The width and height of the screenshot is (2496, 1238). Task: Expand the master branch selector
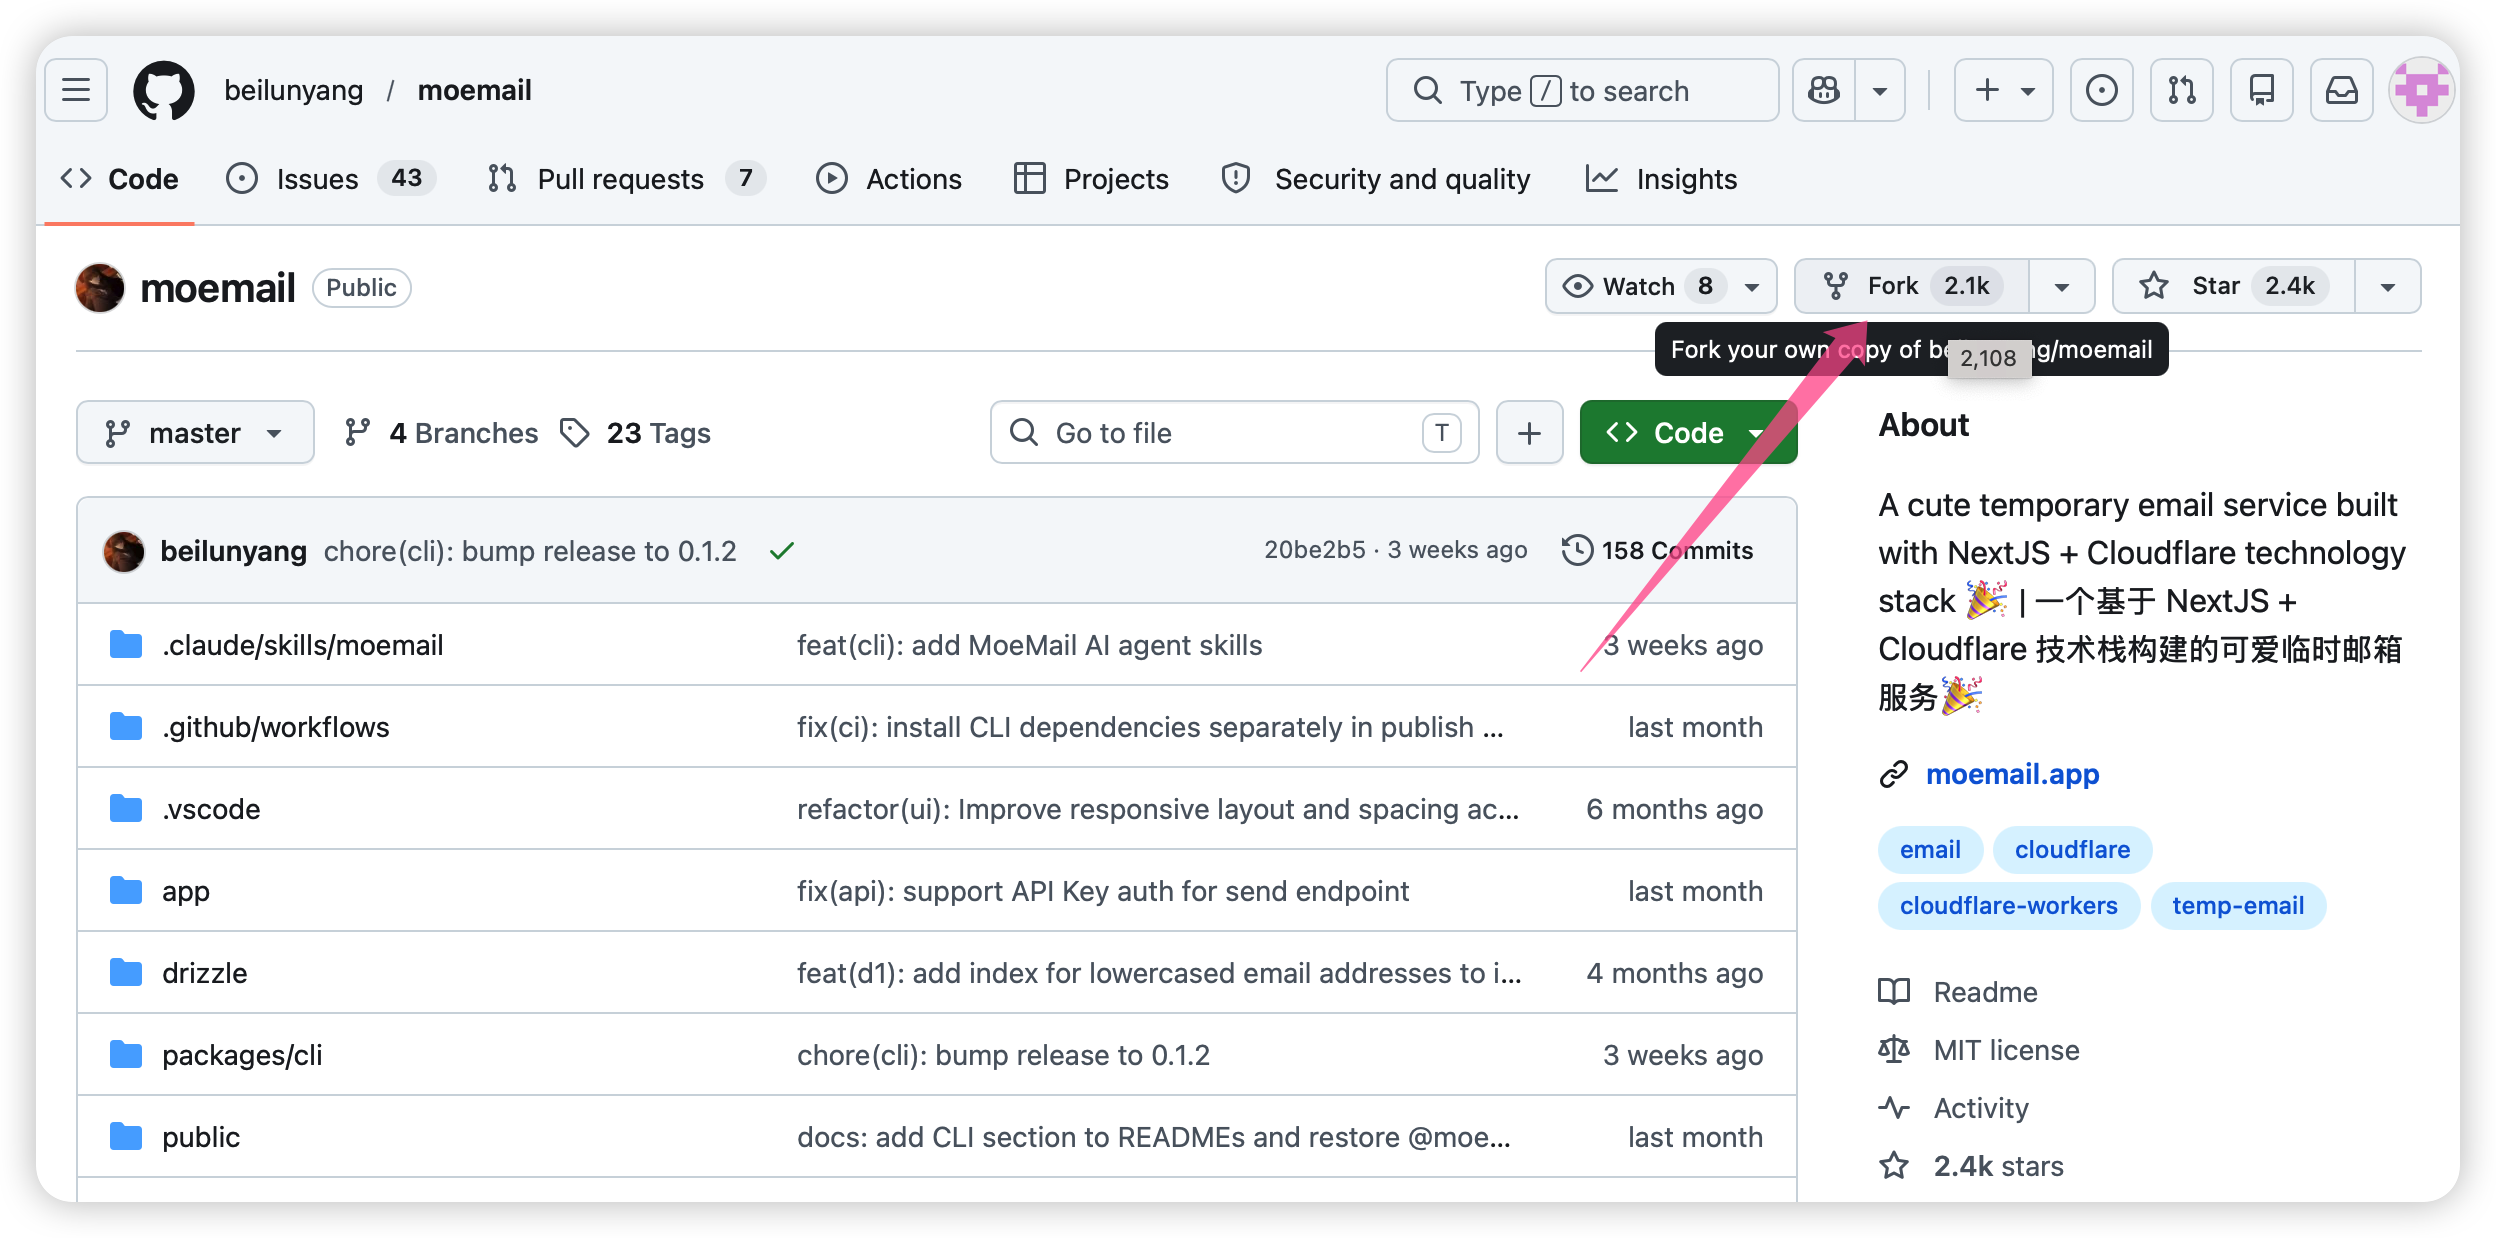[195, 432]
